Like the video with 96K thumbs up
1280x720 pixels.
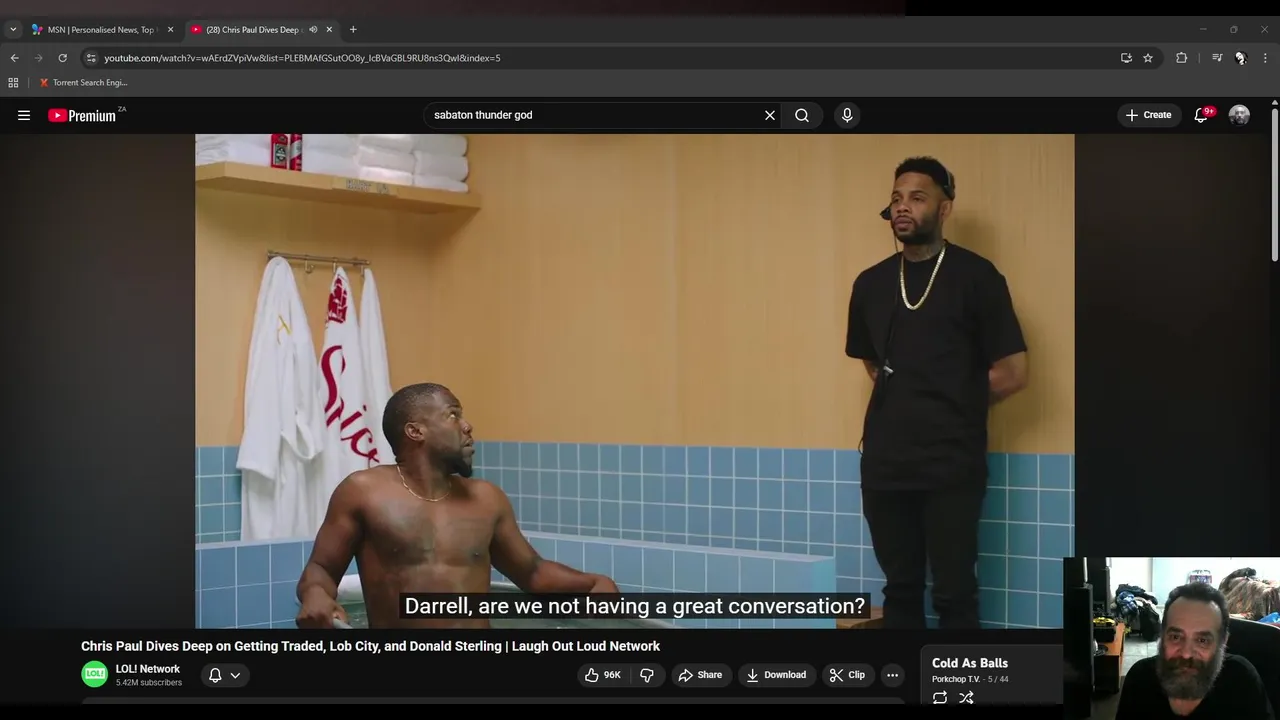[603, 675]
